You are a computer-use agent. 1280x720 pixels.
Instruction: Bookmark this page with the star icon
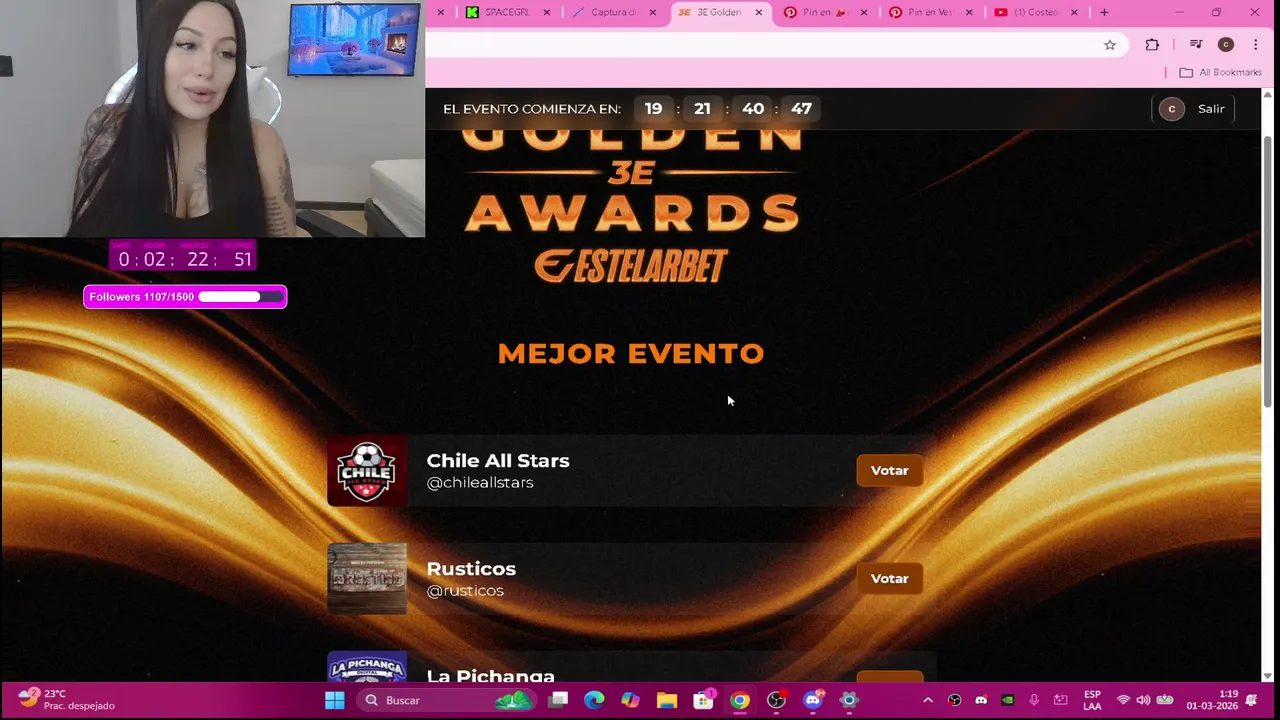[x=1110, y=45]
